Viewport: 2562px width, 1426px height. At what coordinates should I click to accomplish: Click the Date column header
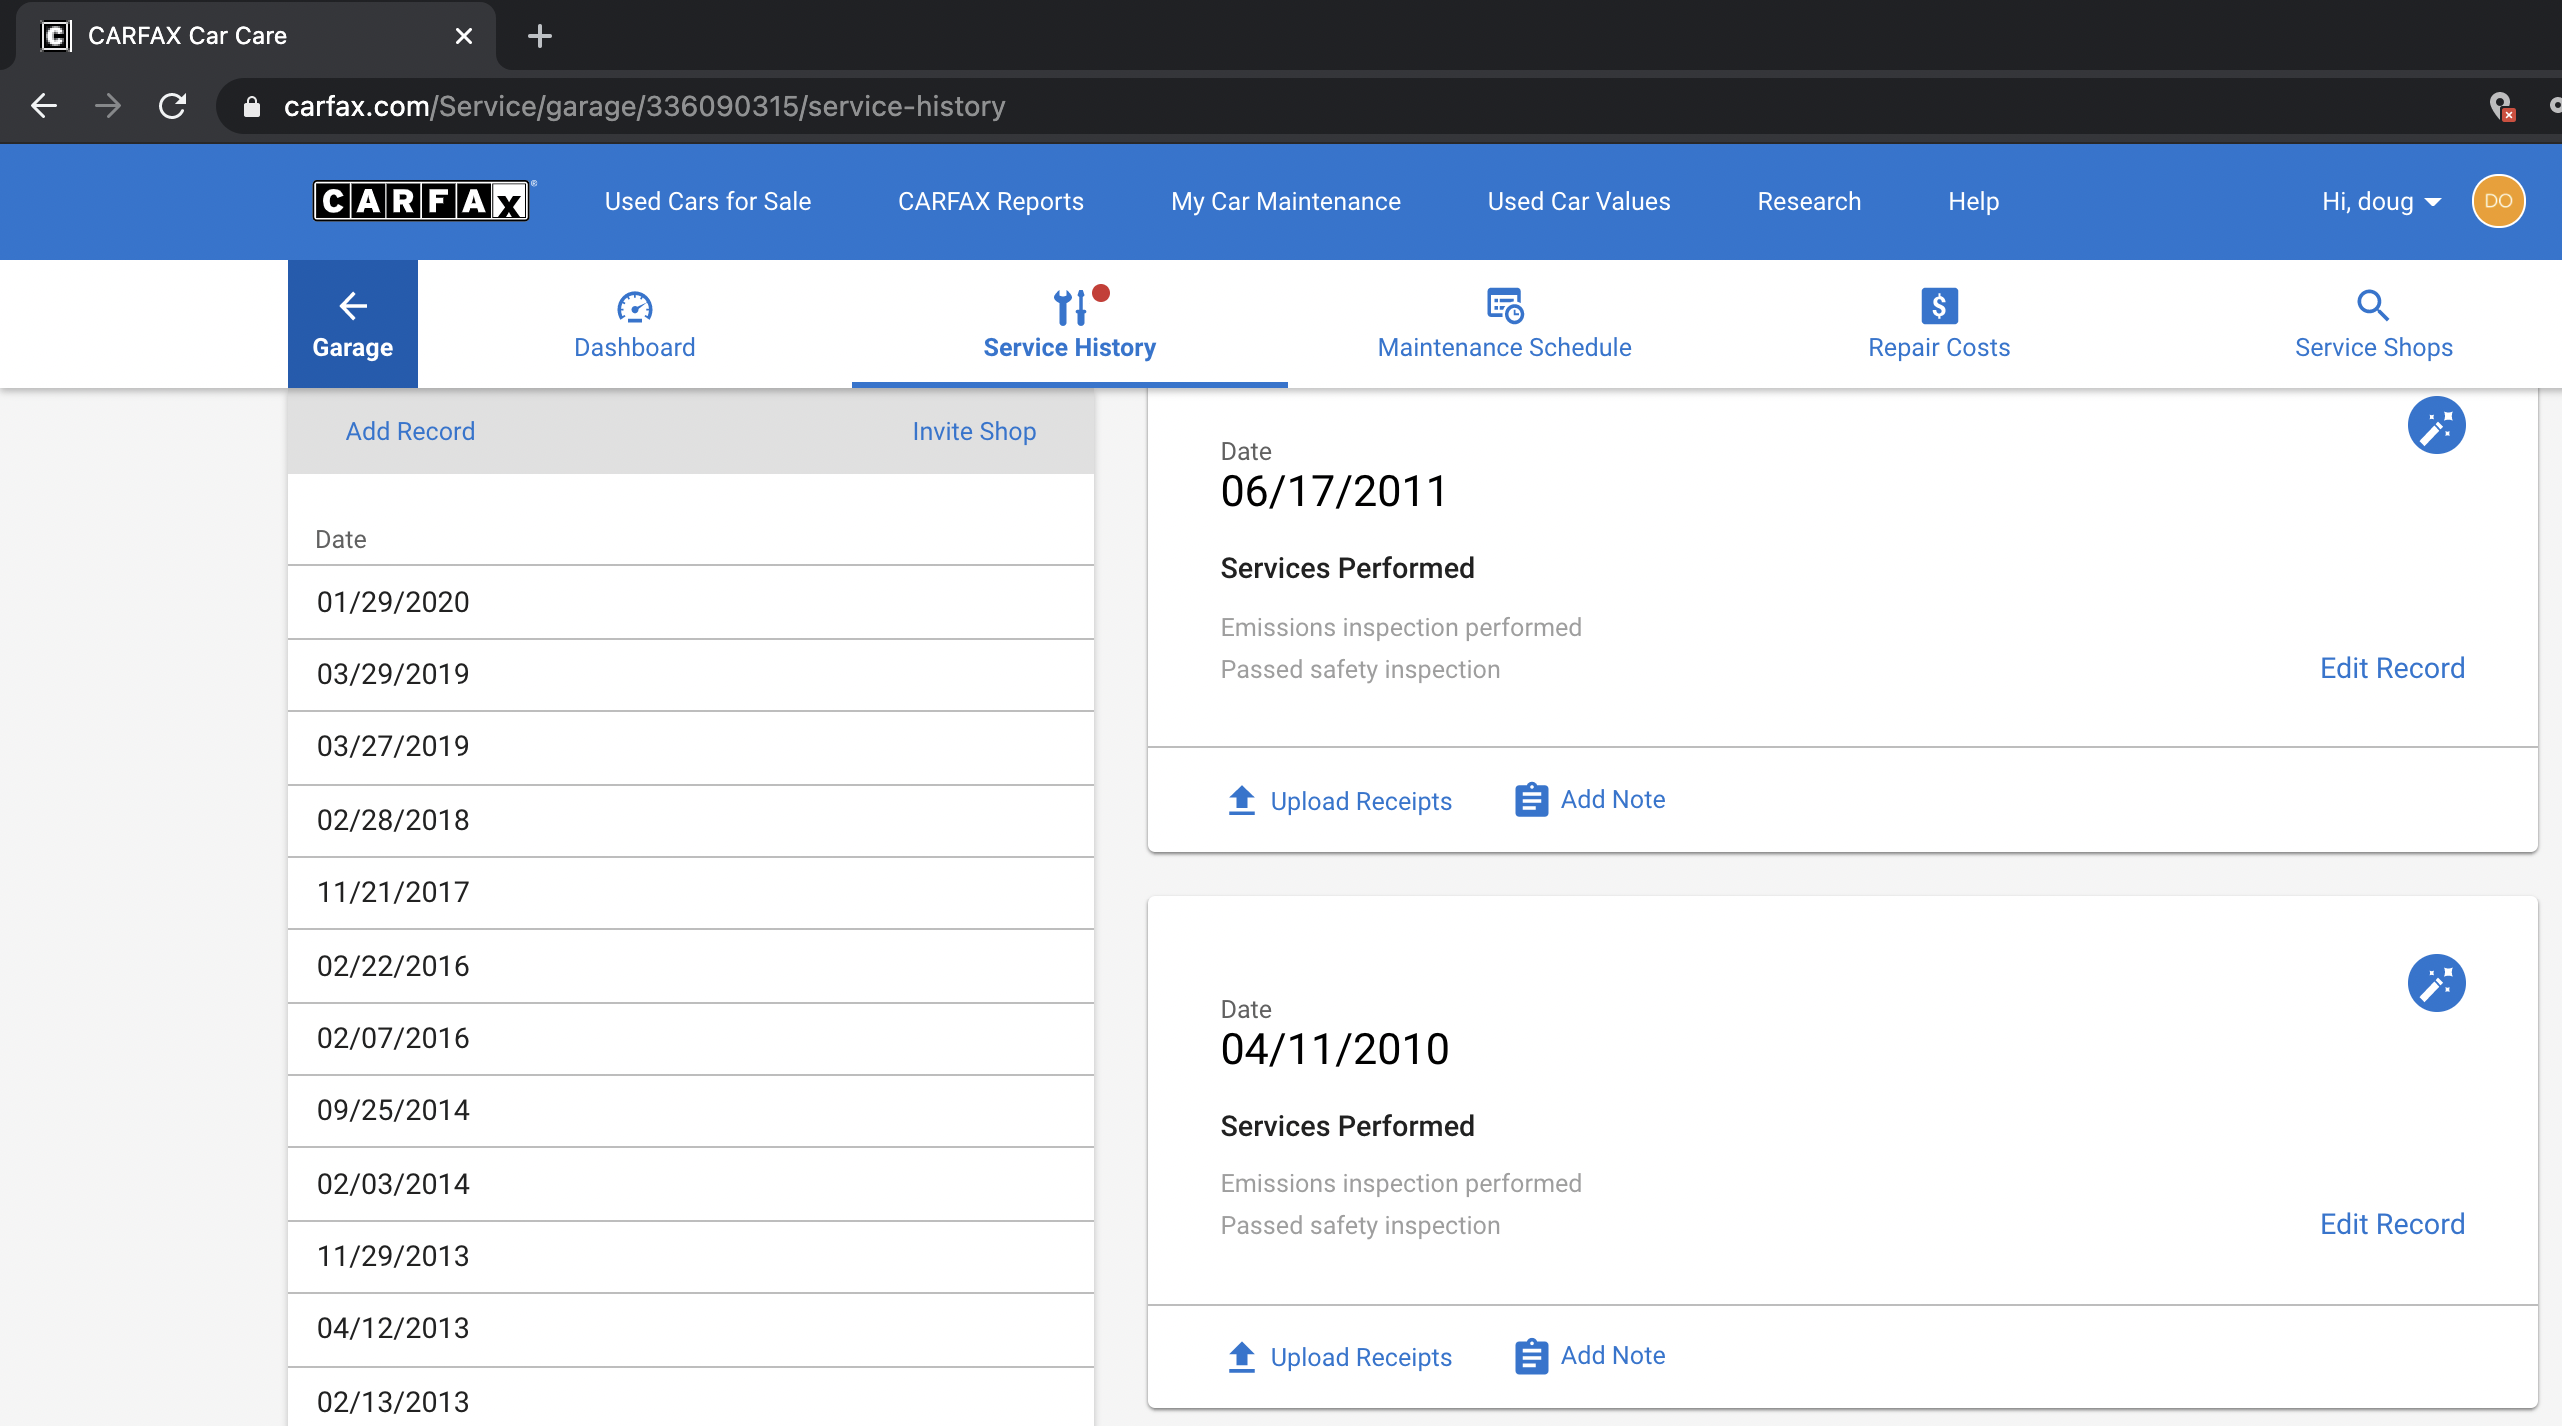[341, 539]
